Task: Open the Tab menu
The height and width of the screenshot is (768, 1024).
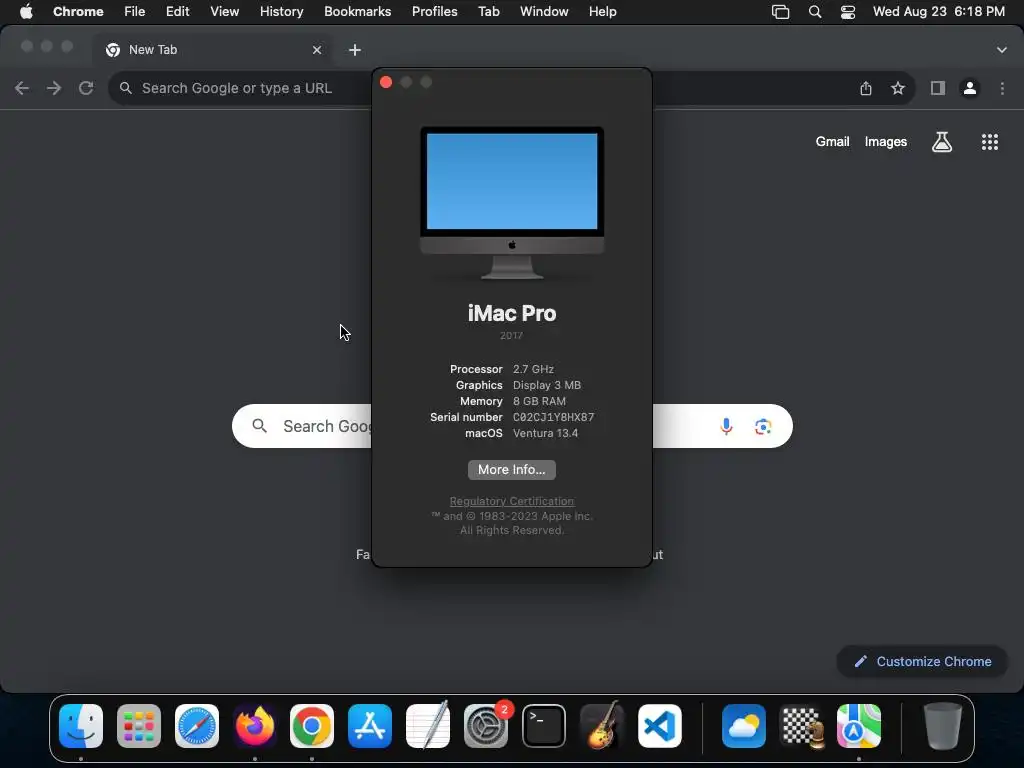Action: pos(488,12)
